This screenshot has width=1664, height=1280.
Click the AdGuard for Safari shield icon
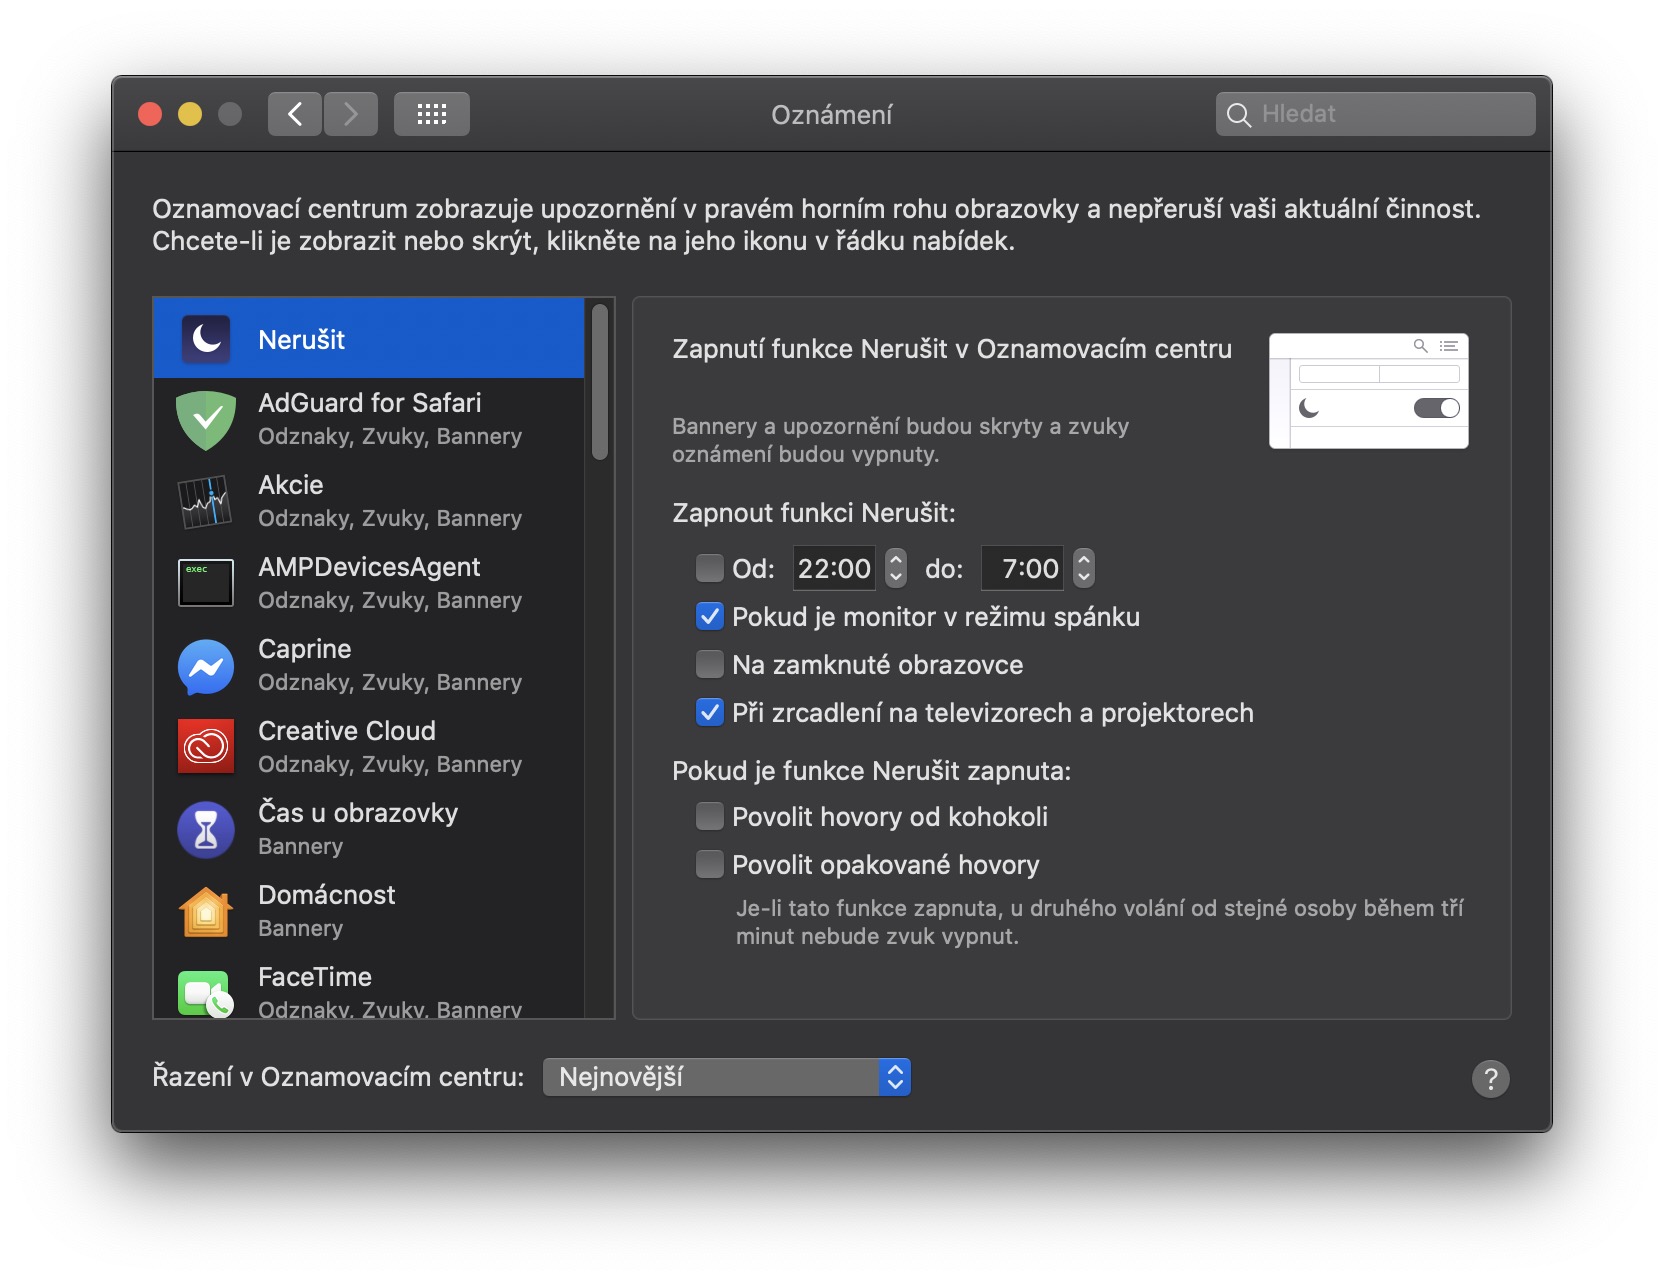click(206, 420)
